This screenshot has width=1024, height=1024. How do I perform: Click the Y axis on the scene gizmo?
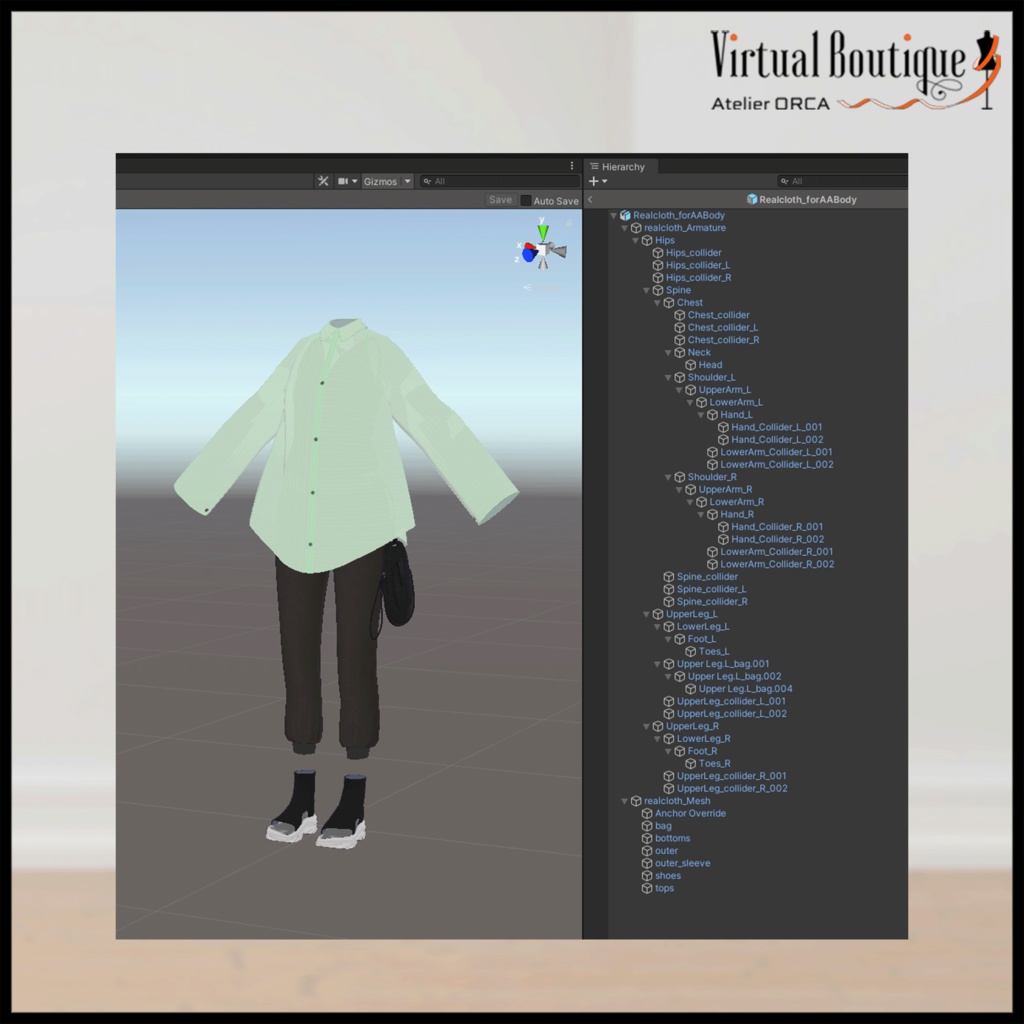[541, 232]
